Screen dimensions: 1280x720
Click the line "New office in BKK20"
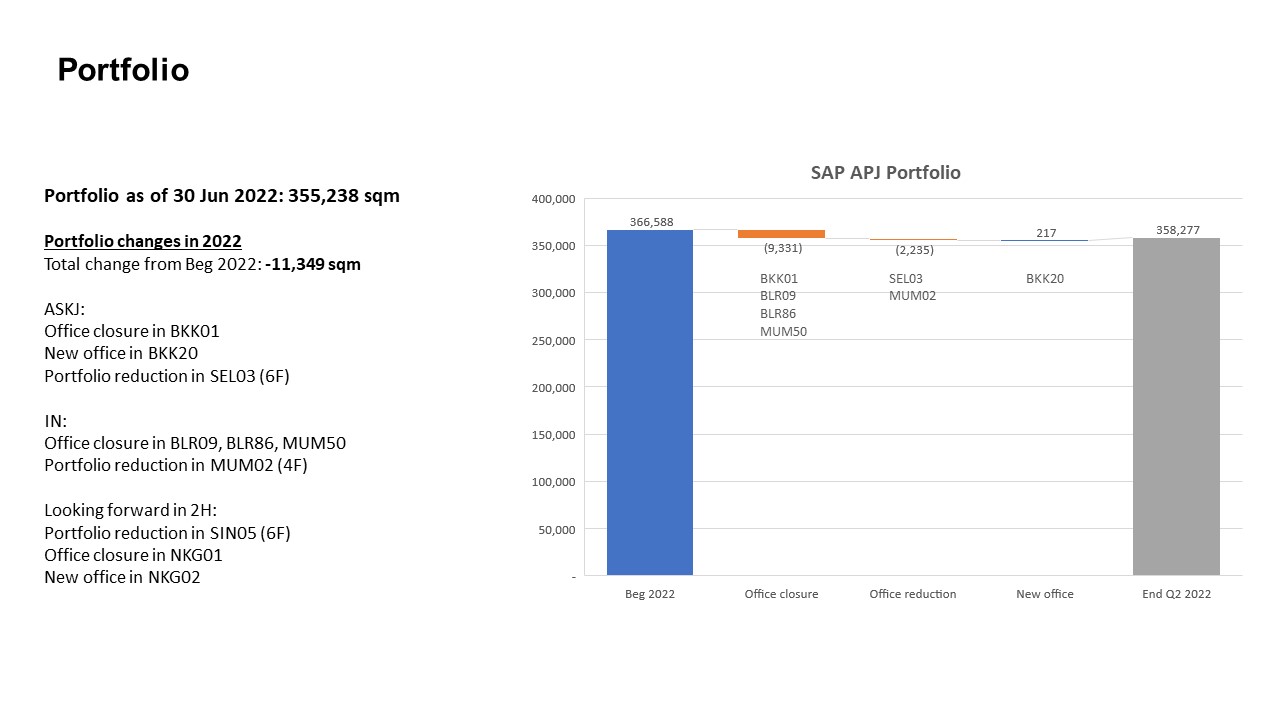click(121, 353)
